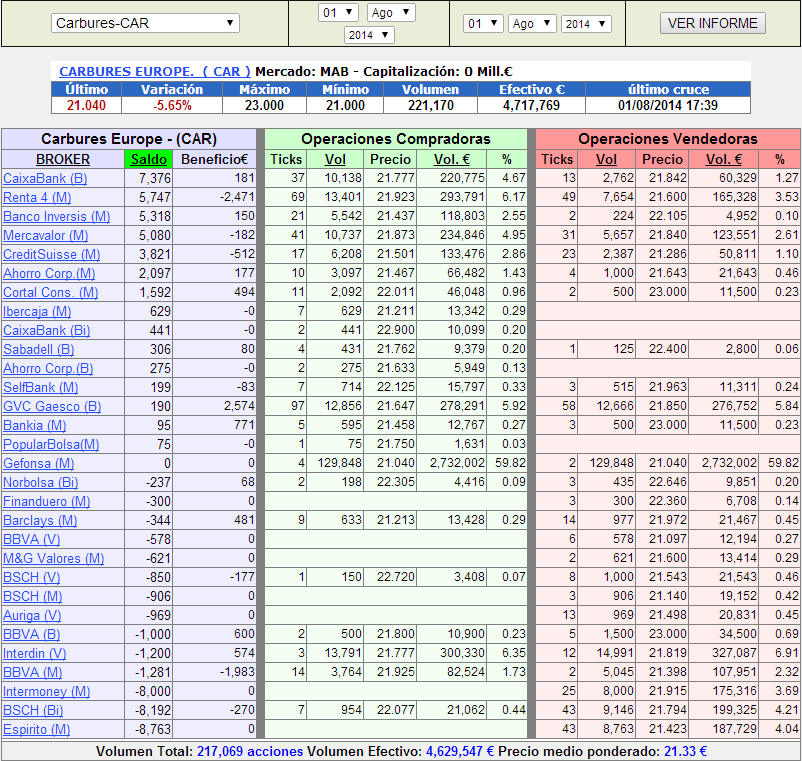Open the end date day dropdown
The image size is (802, 761).
[483, 23]
